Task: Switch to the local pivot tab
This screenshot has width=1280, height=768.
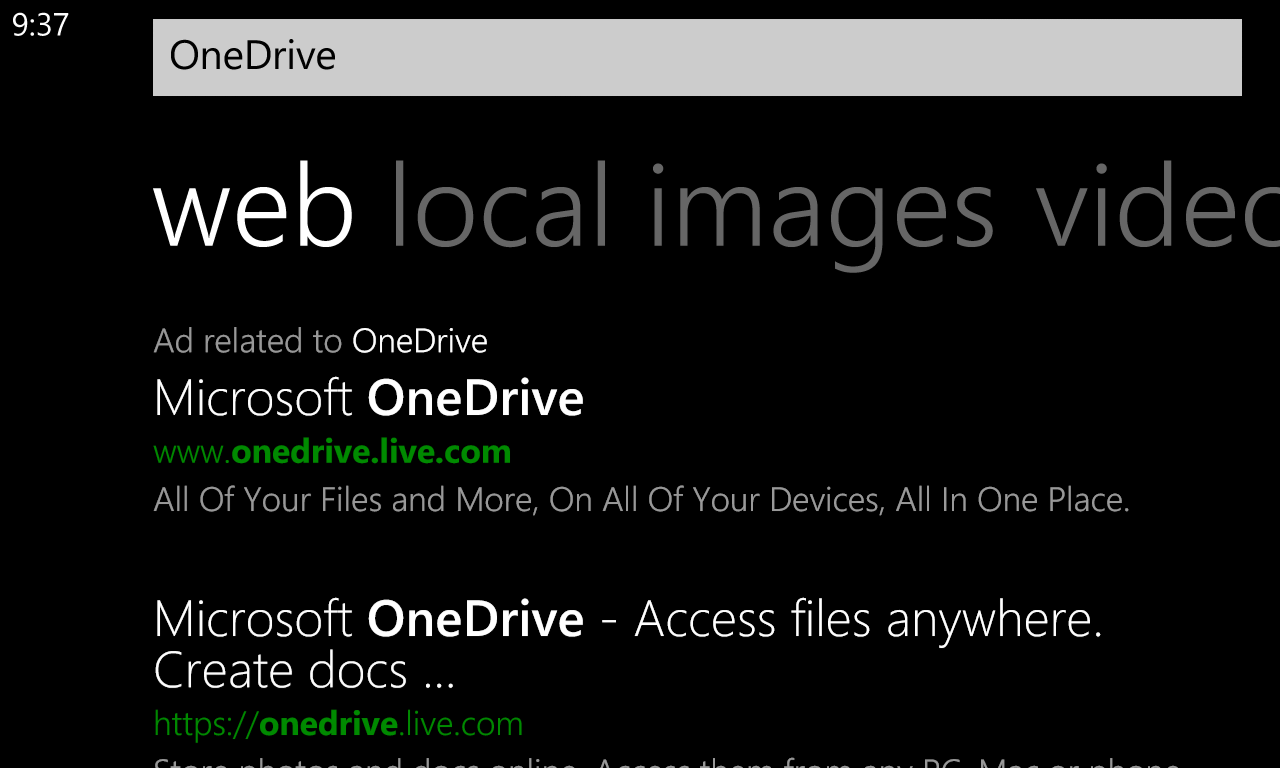Action: point(499,205)
